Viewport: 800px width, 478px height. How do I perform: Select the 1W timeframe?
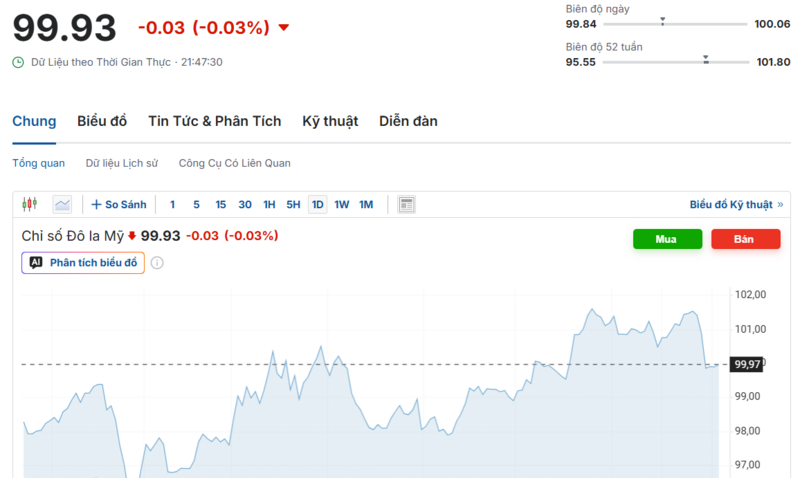(x=341, y=205)
